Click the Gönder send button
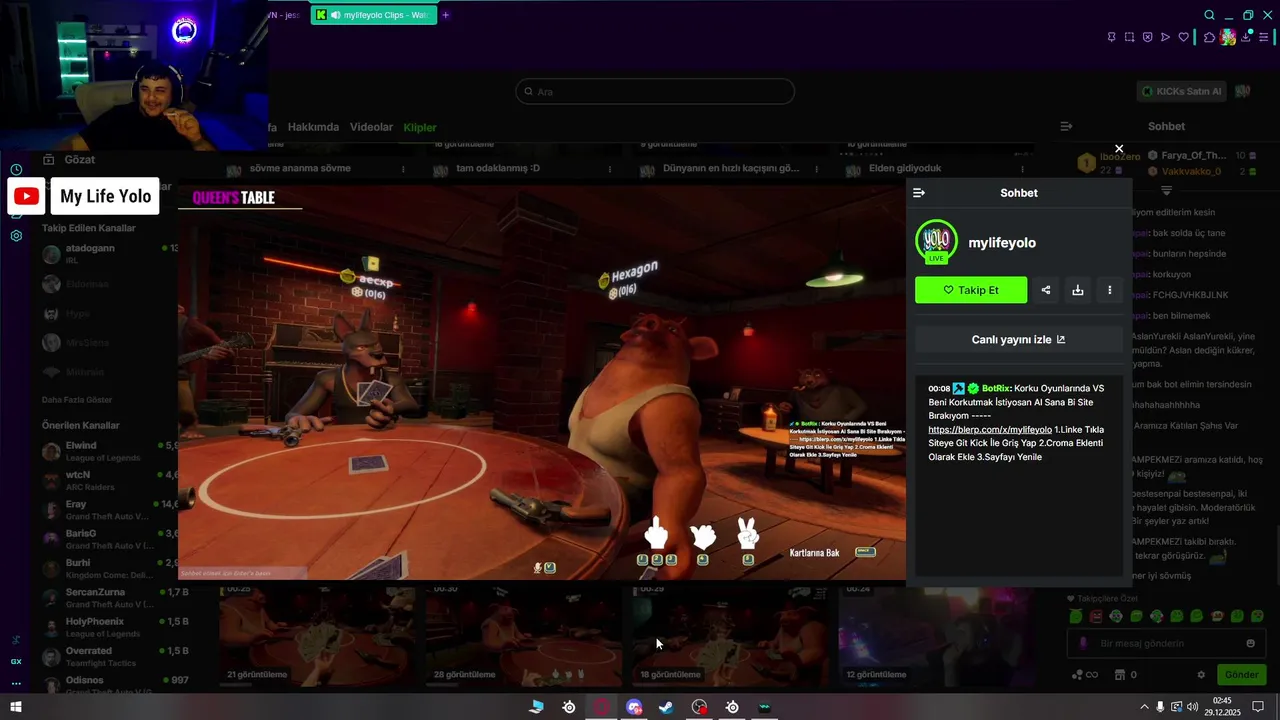Screen dimensions: 1280x720 click(x=1241, y=675)
